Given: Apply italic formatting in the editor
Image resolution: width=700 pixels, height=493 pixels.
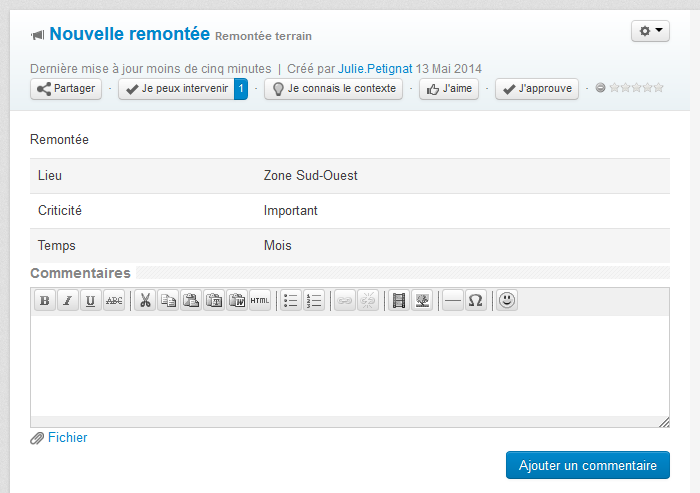Looking at the screenshot, I should 67,300.
